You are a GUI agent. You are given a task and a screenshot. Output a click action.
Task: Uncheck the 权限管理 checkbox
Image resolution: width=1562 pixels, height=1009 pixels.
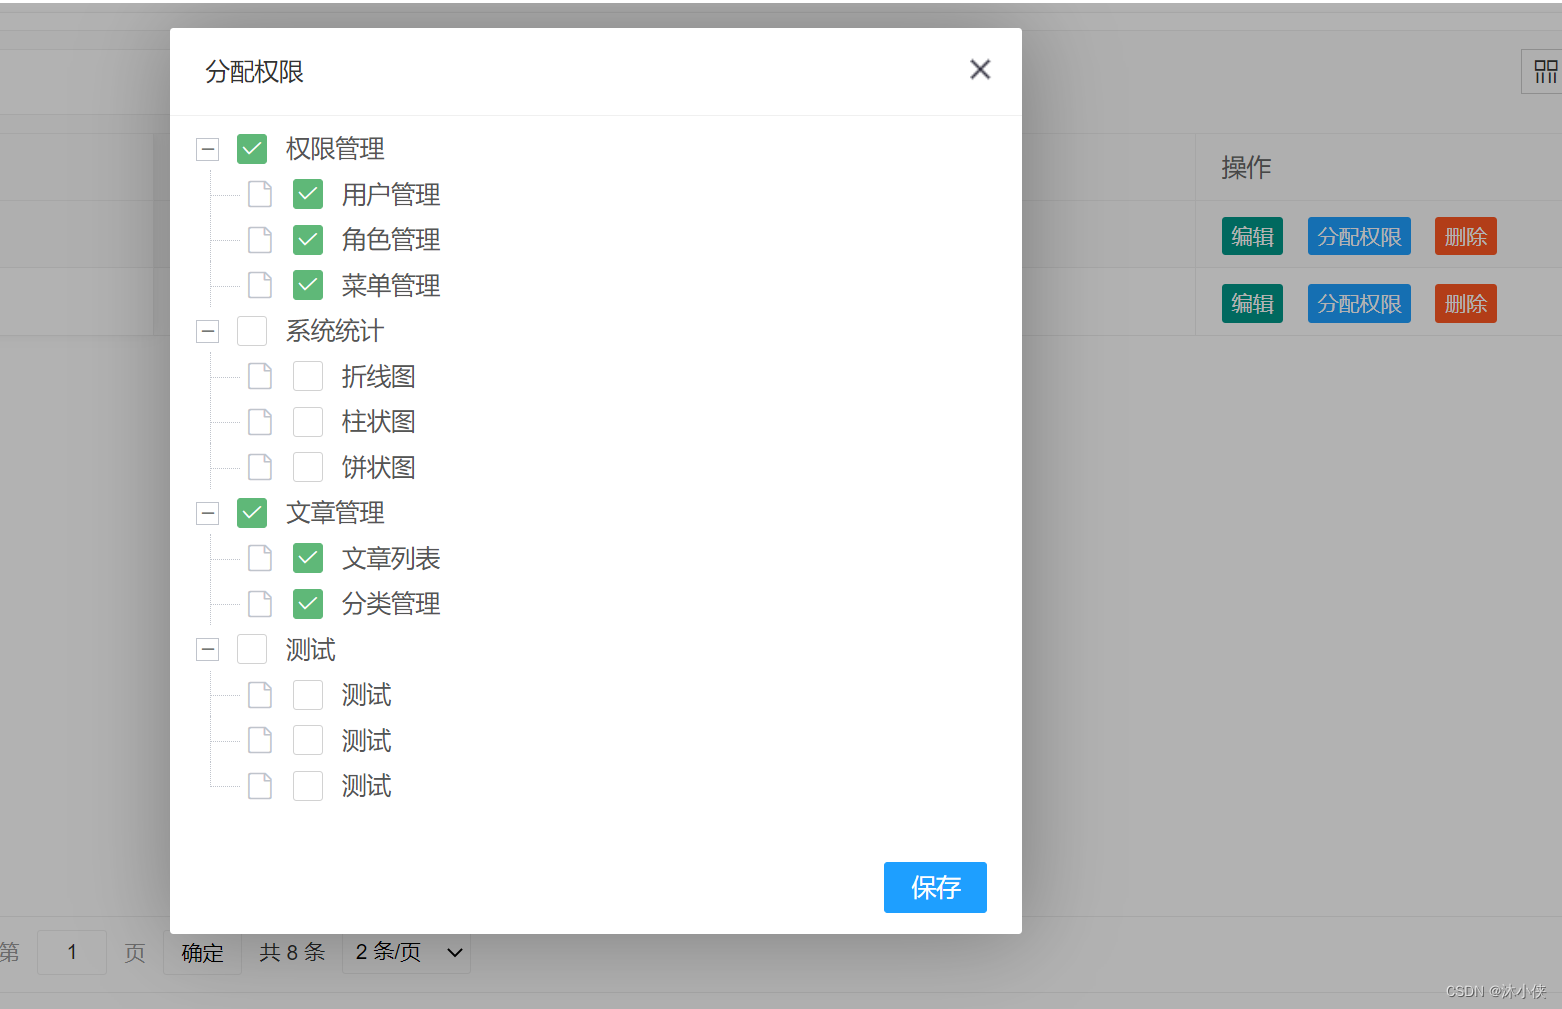252,149
